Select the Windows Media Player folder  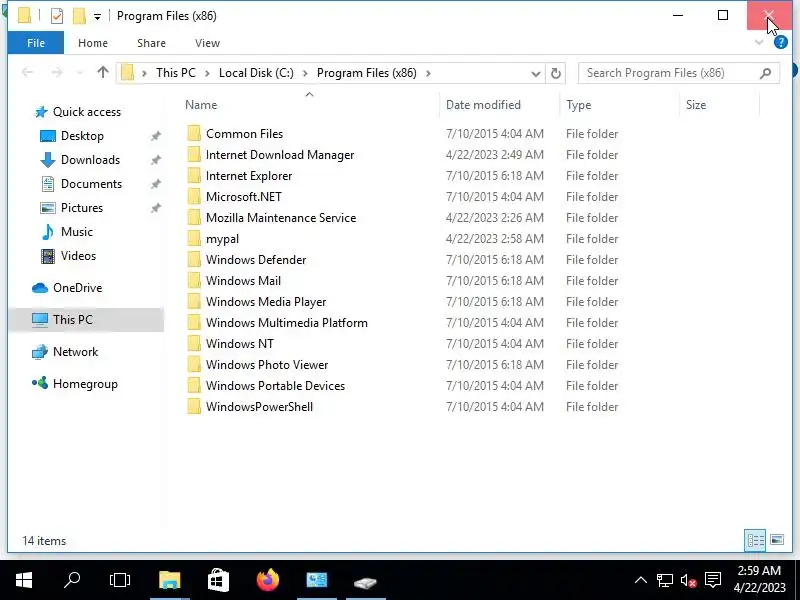pyautogui.click(x=266, y=302)
